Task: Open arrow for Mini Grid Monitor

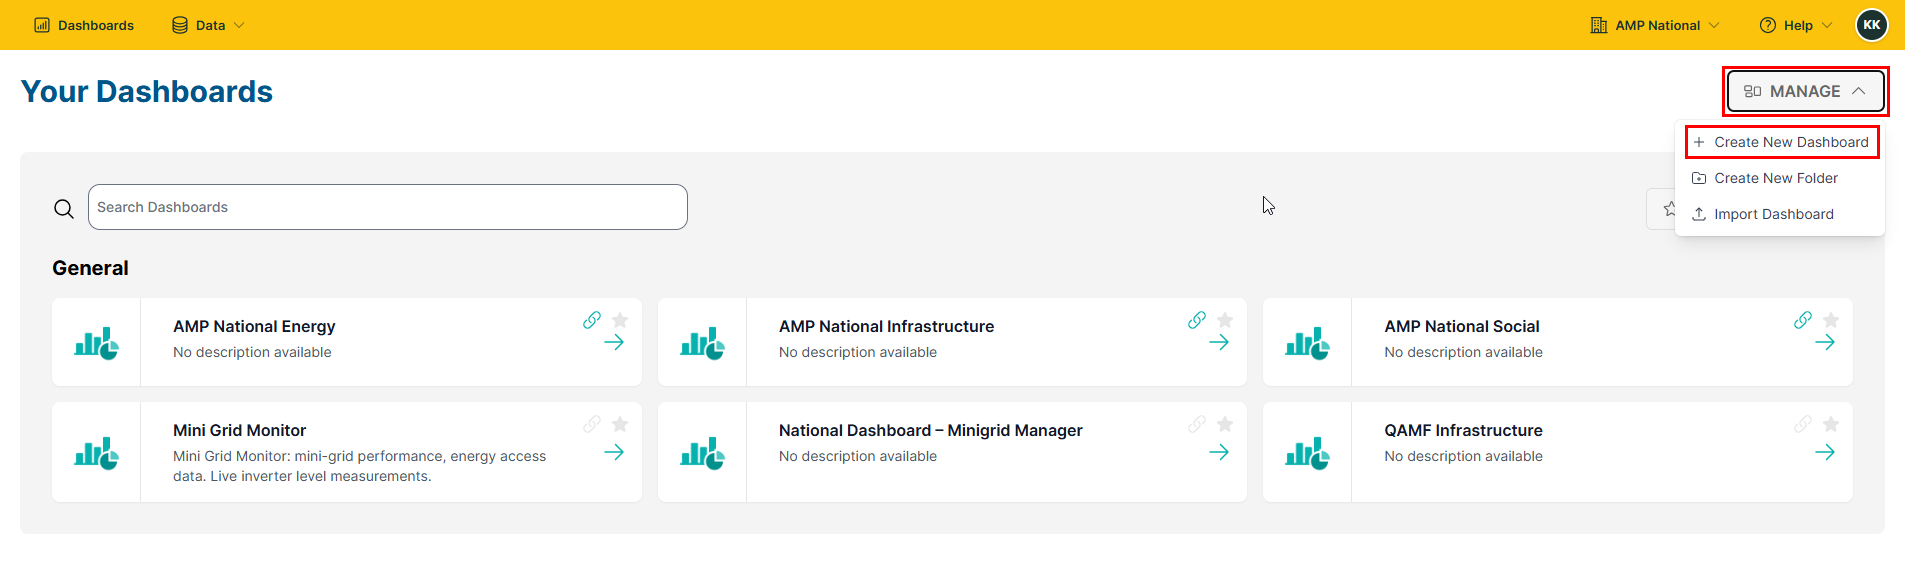Action: pyautogui.click(x=614, y=452)
